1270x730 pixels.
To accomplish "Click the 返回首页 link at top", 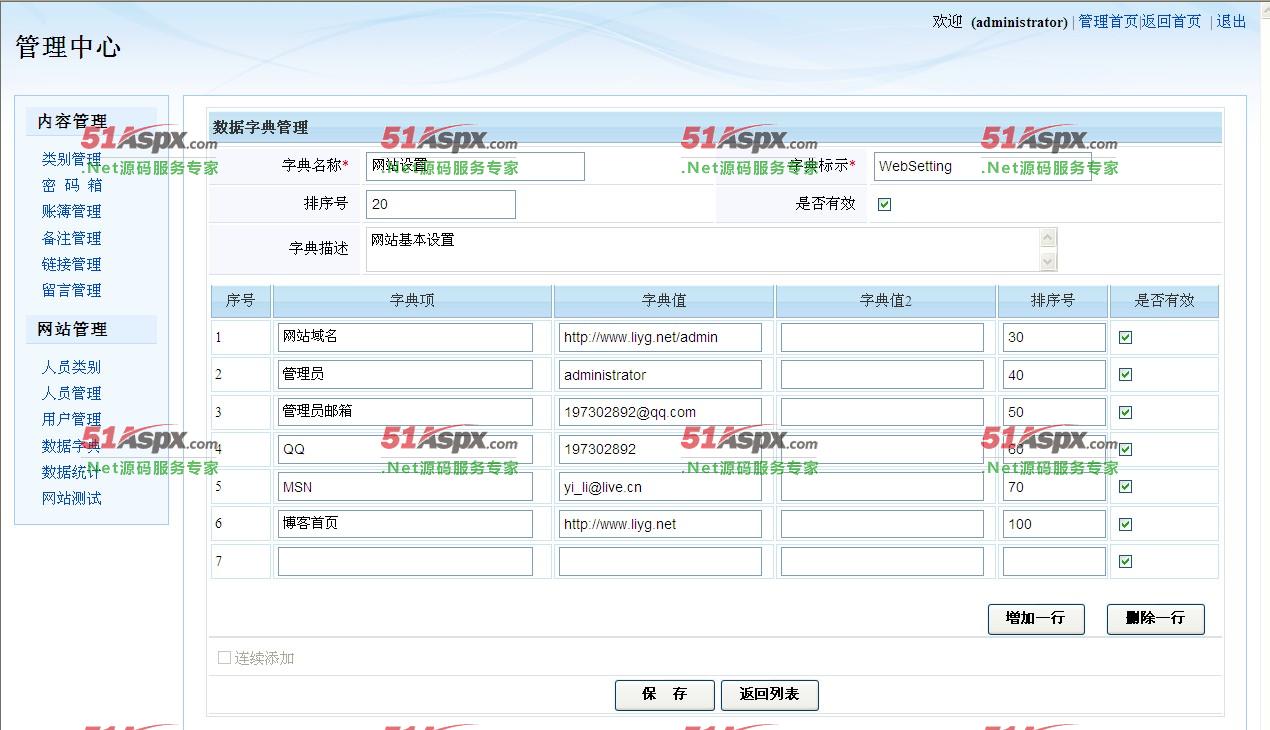I will point(1171,21).
